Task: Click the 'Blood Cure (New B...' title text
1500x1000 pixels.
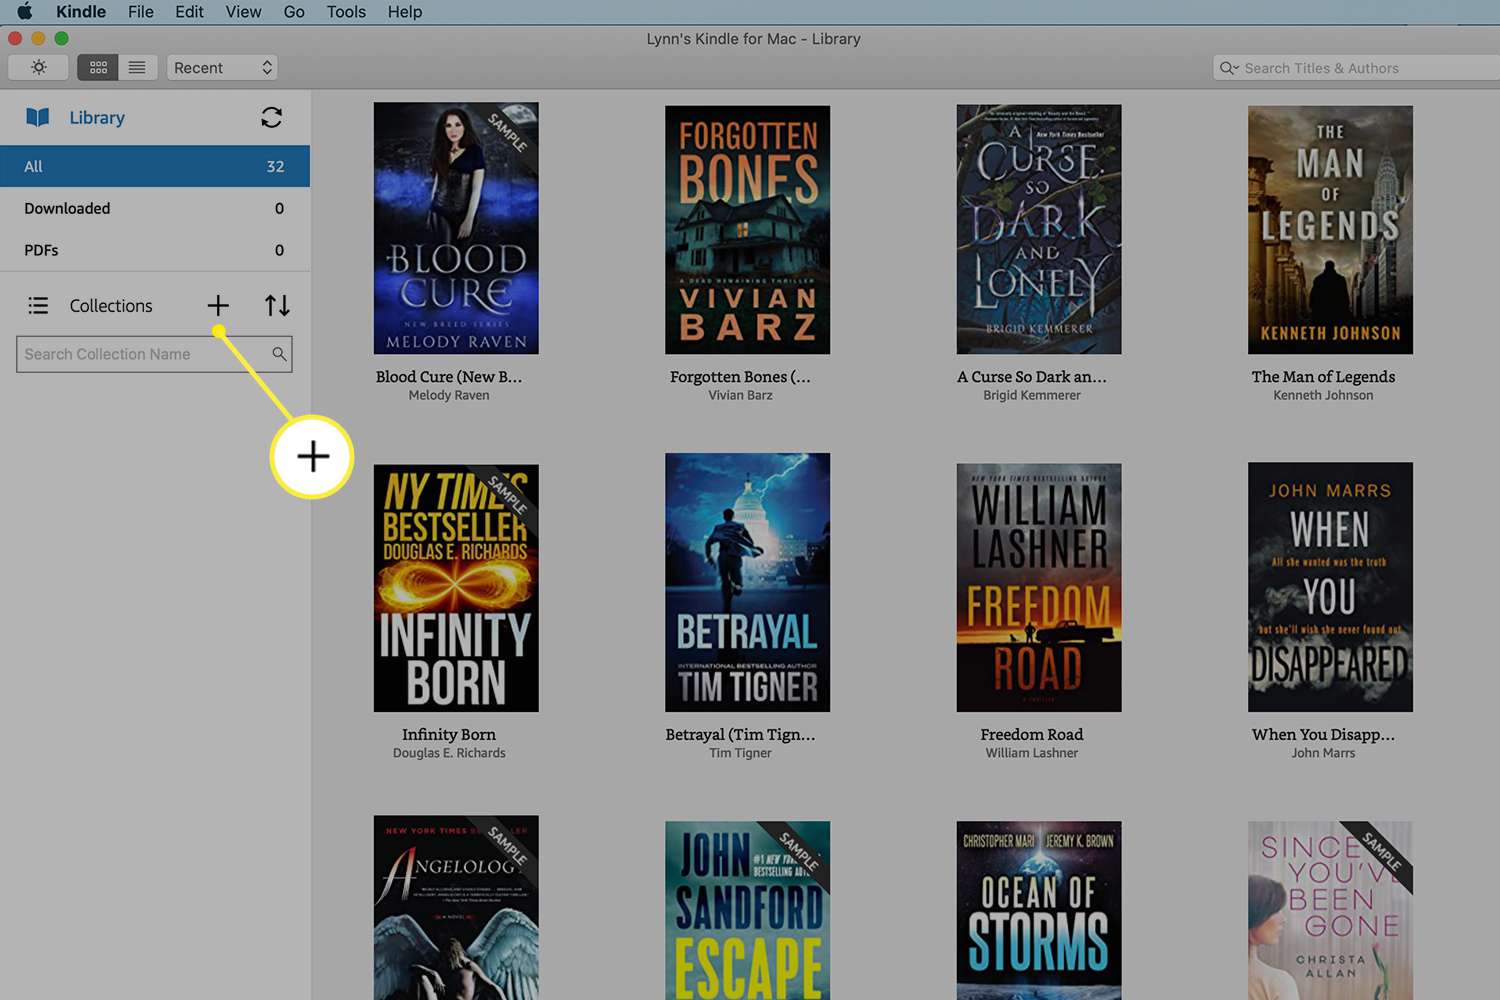Action: (x=449, y=377)
